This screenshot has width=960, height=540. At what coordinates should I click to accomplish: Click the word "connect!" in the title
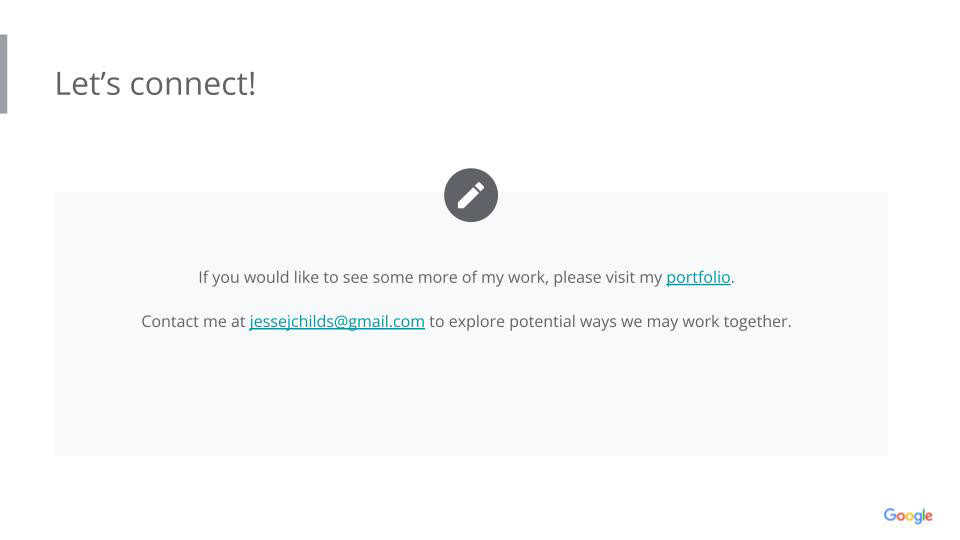click(193, 83)
